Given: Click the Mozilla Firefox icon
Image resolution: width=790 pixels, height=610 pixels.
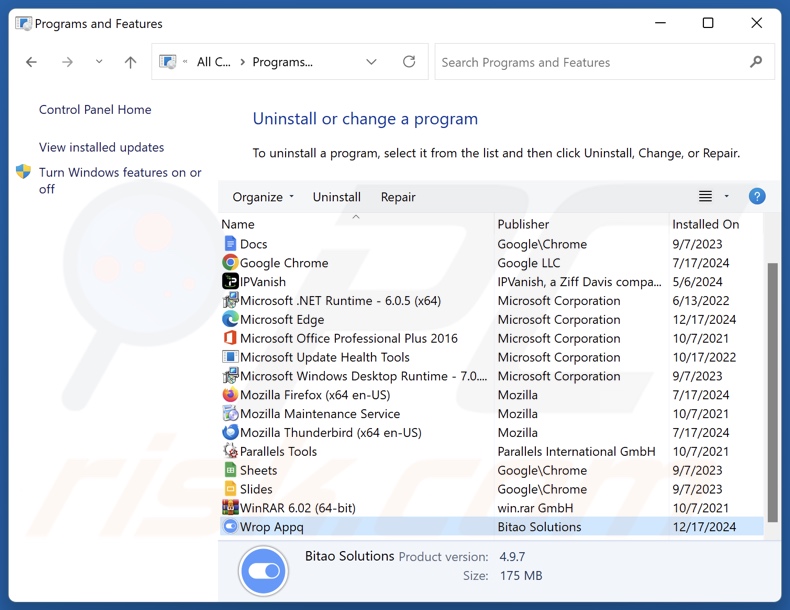Looking at the screenshot, I should click(230, 394).
